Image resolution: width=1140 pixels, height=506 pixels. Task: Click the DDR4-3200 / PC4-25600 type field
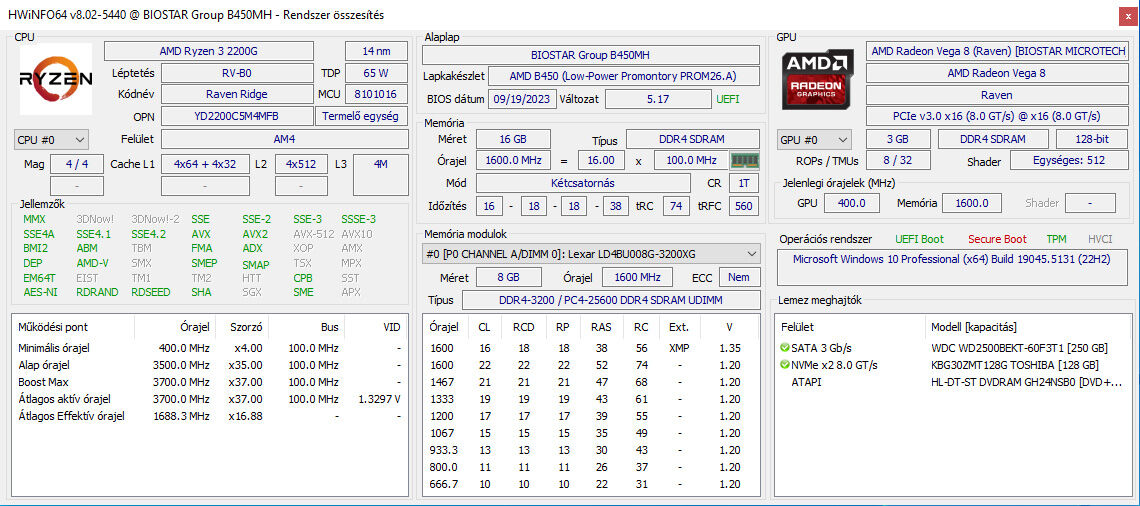611,300
